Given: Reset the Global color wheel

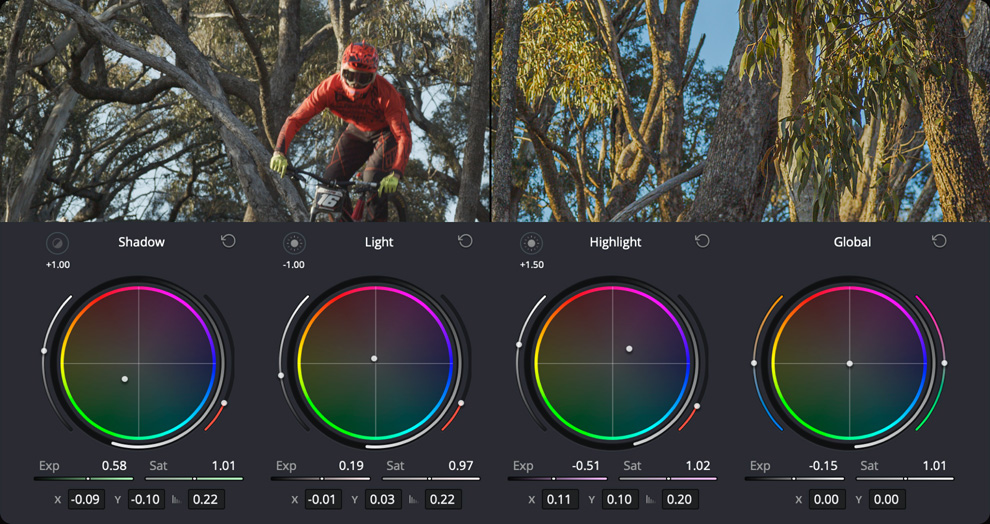Looking at the screenshot, I should point(939,242).
